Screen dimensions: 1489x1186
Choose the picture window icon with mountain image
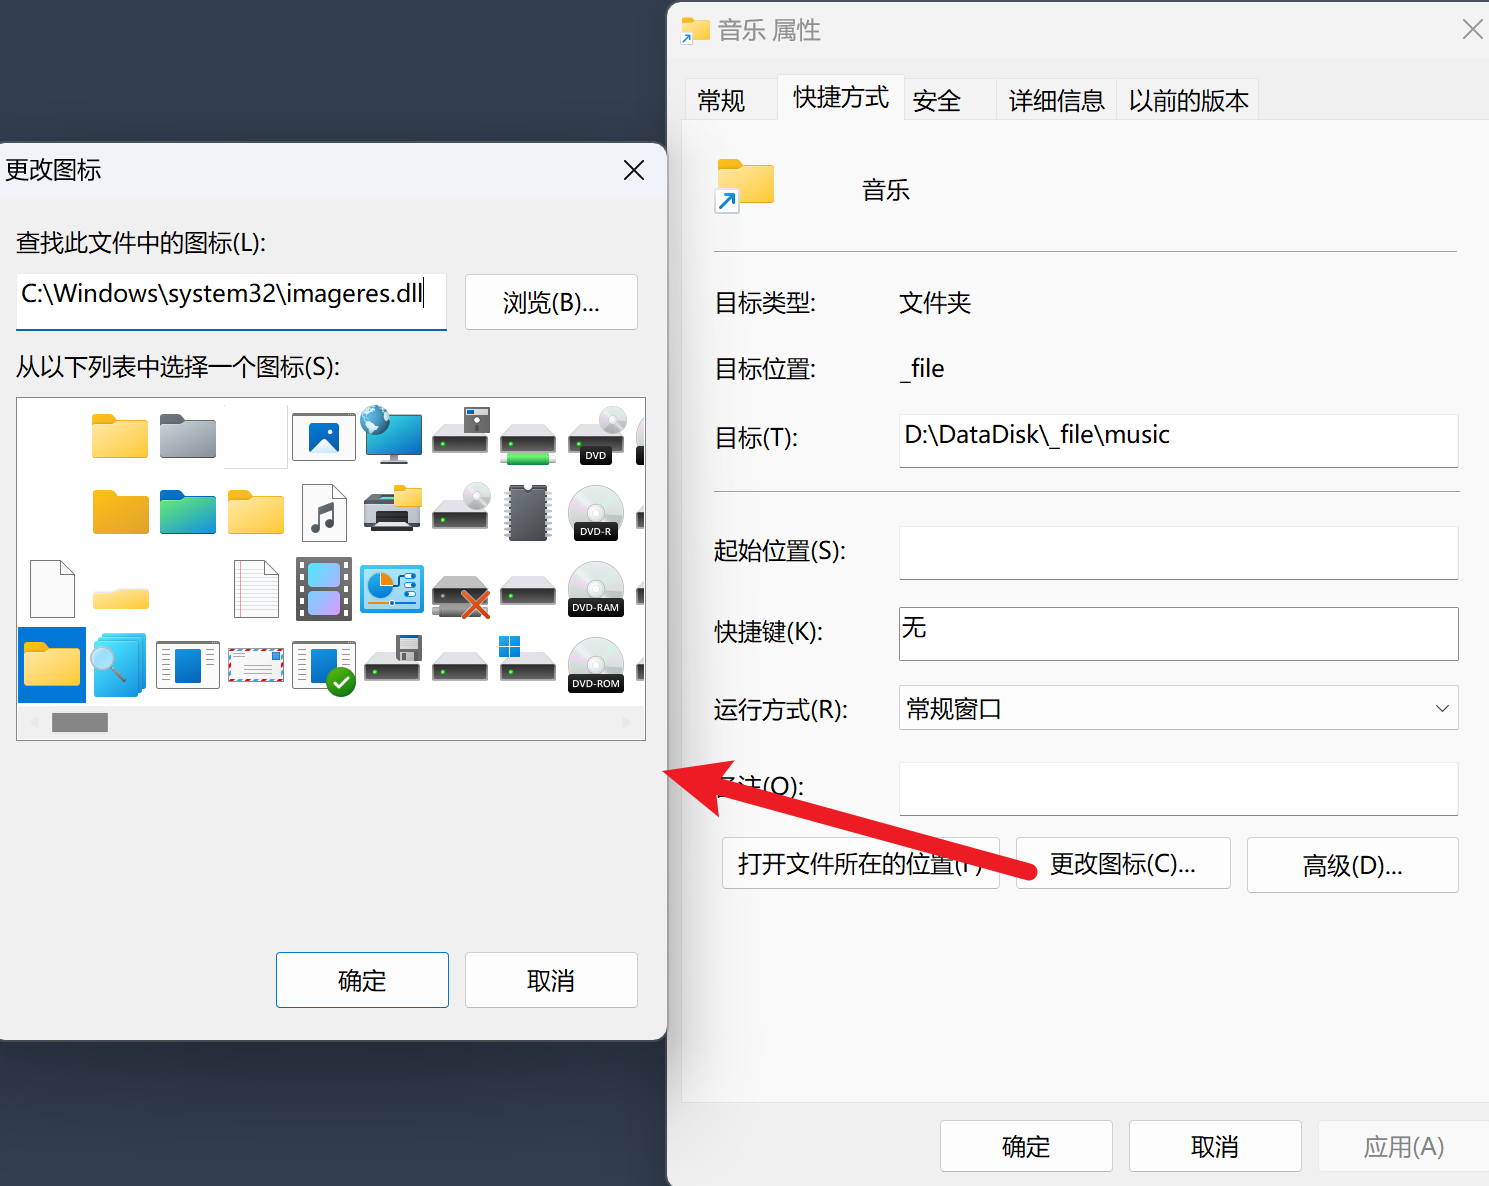point(324,437)
